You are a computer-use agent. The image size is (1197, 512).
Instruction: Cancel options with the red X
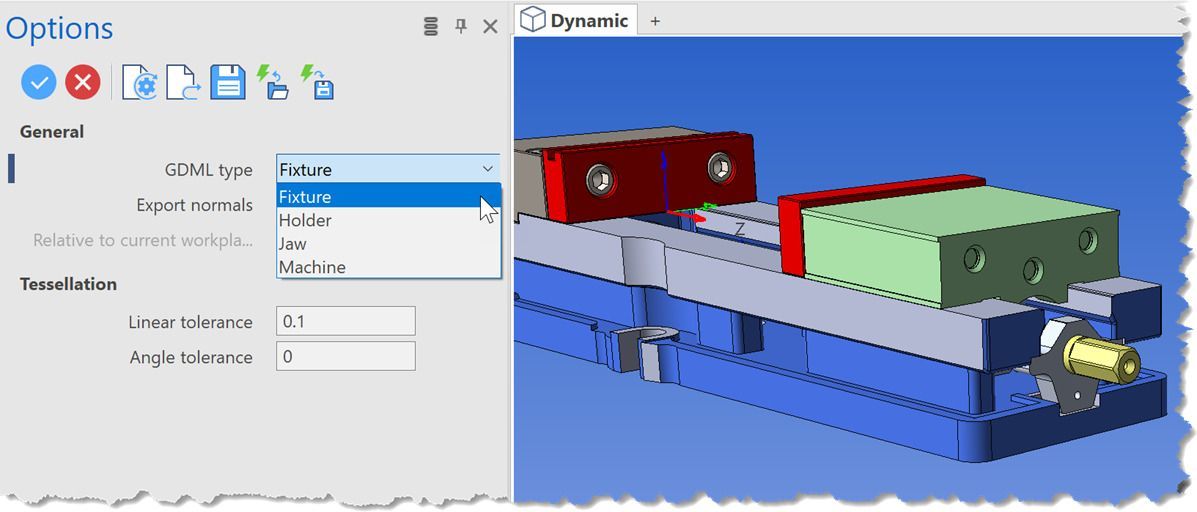82,82
